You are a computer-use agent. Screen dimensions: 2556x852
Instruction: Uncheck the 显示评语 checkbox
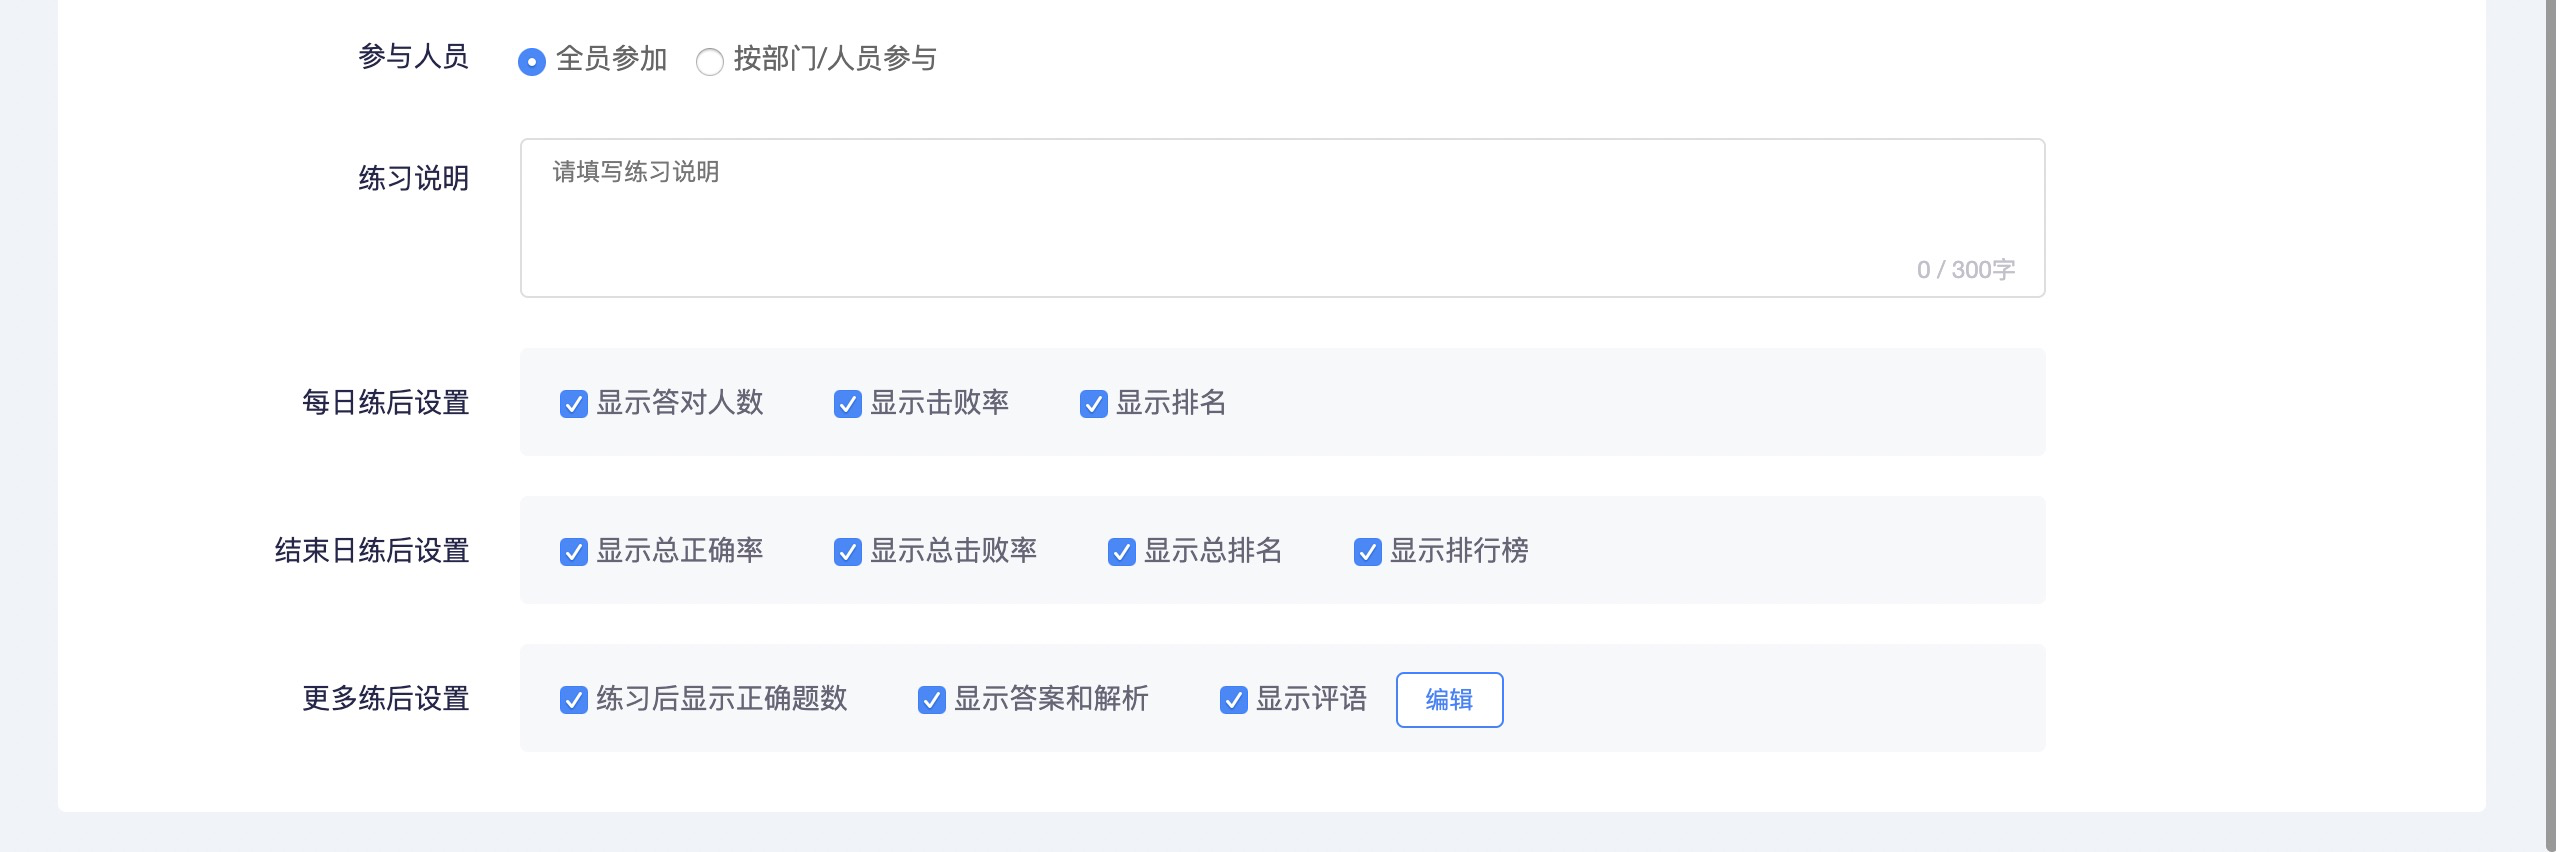click(1234, 700)
